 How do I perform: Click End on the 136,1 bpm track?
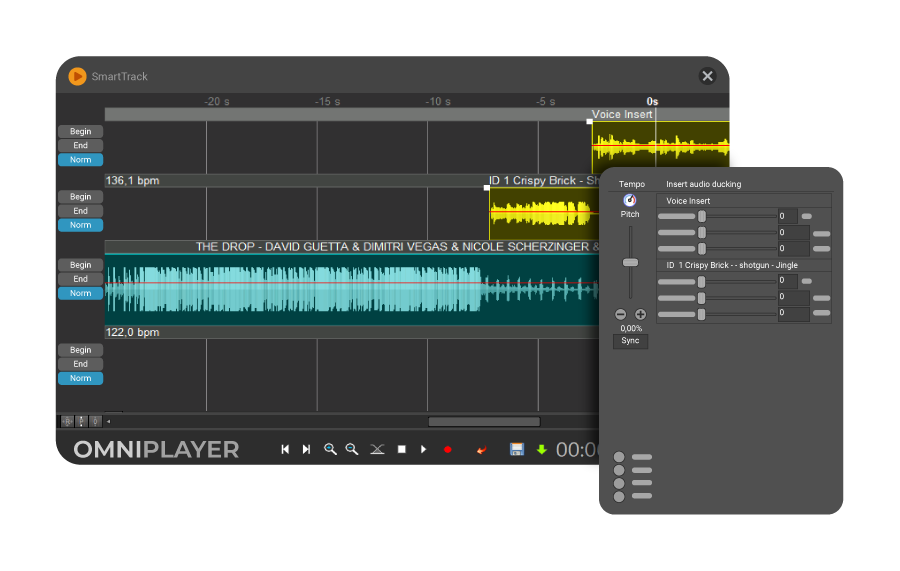[x=80, y=211]
